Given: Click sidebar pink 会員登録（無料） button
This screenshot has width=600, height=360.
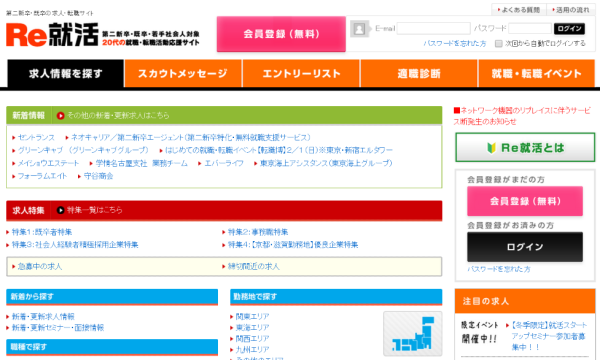Looking at the screenshot, I should click(525, 201).
